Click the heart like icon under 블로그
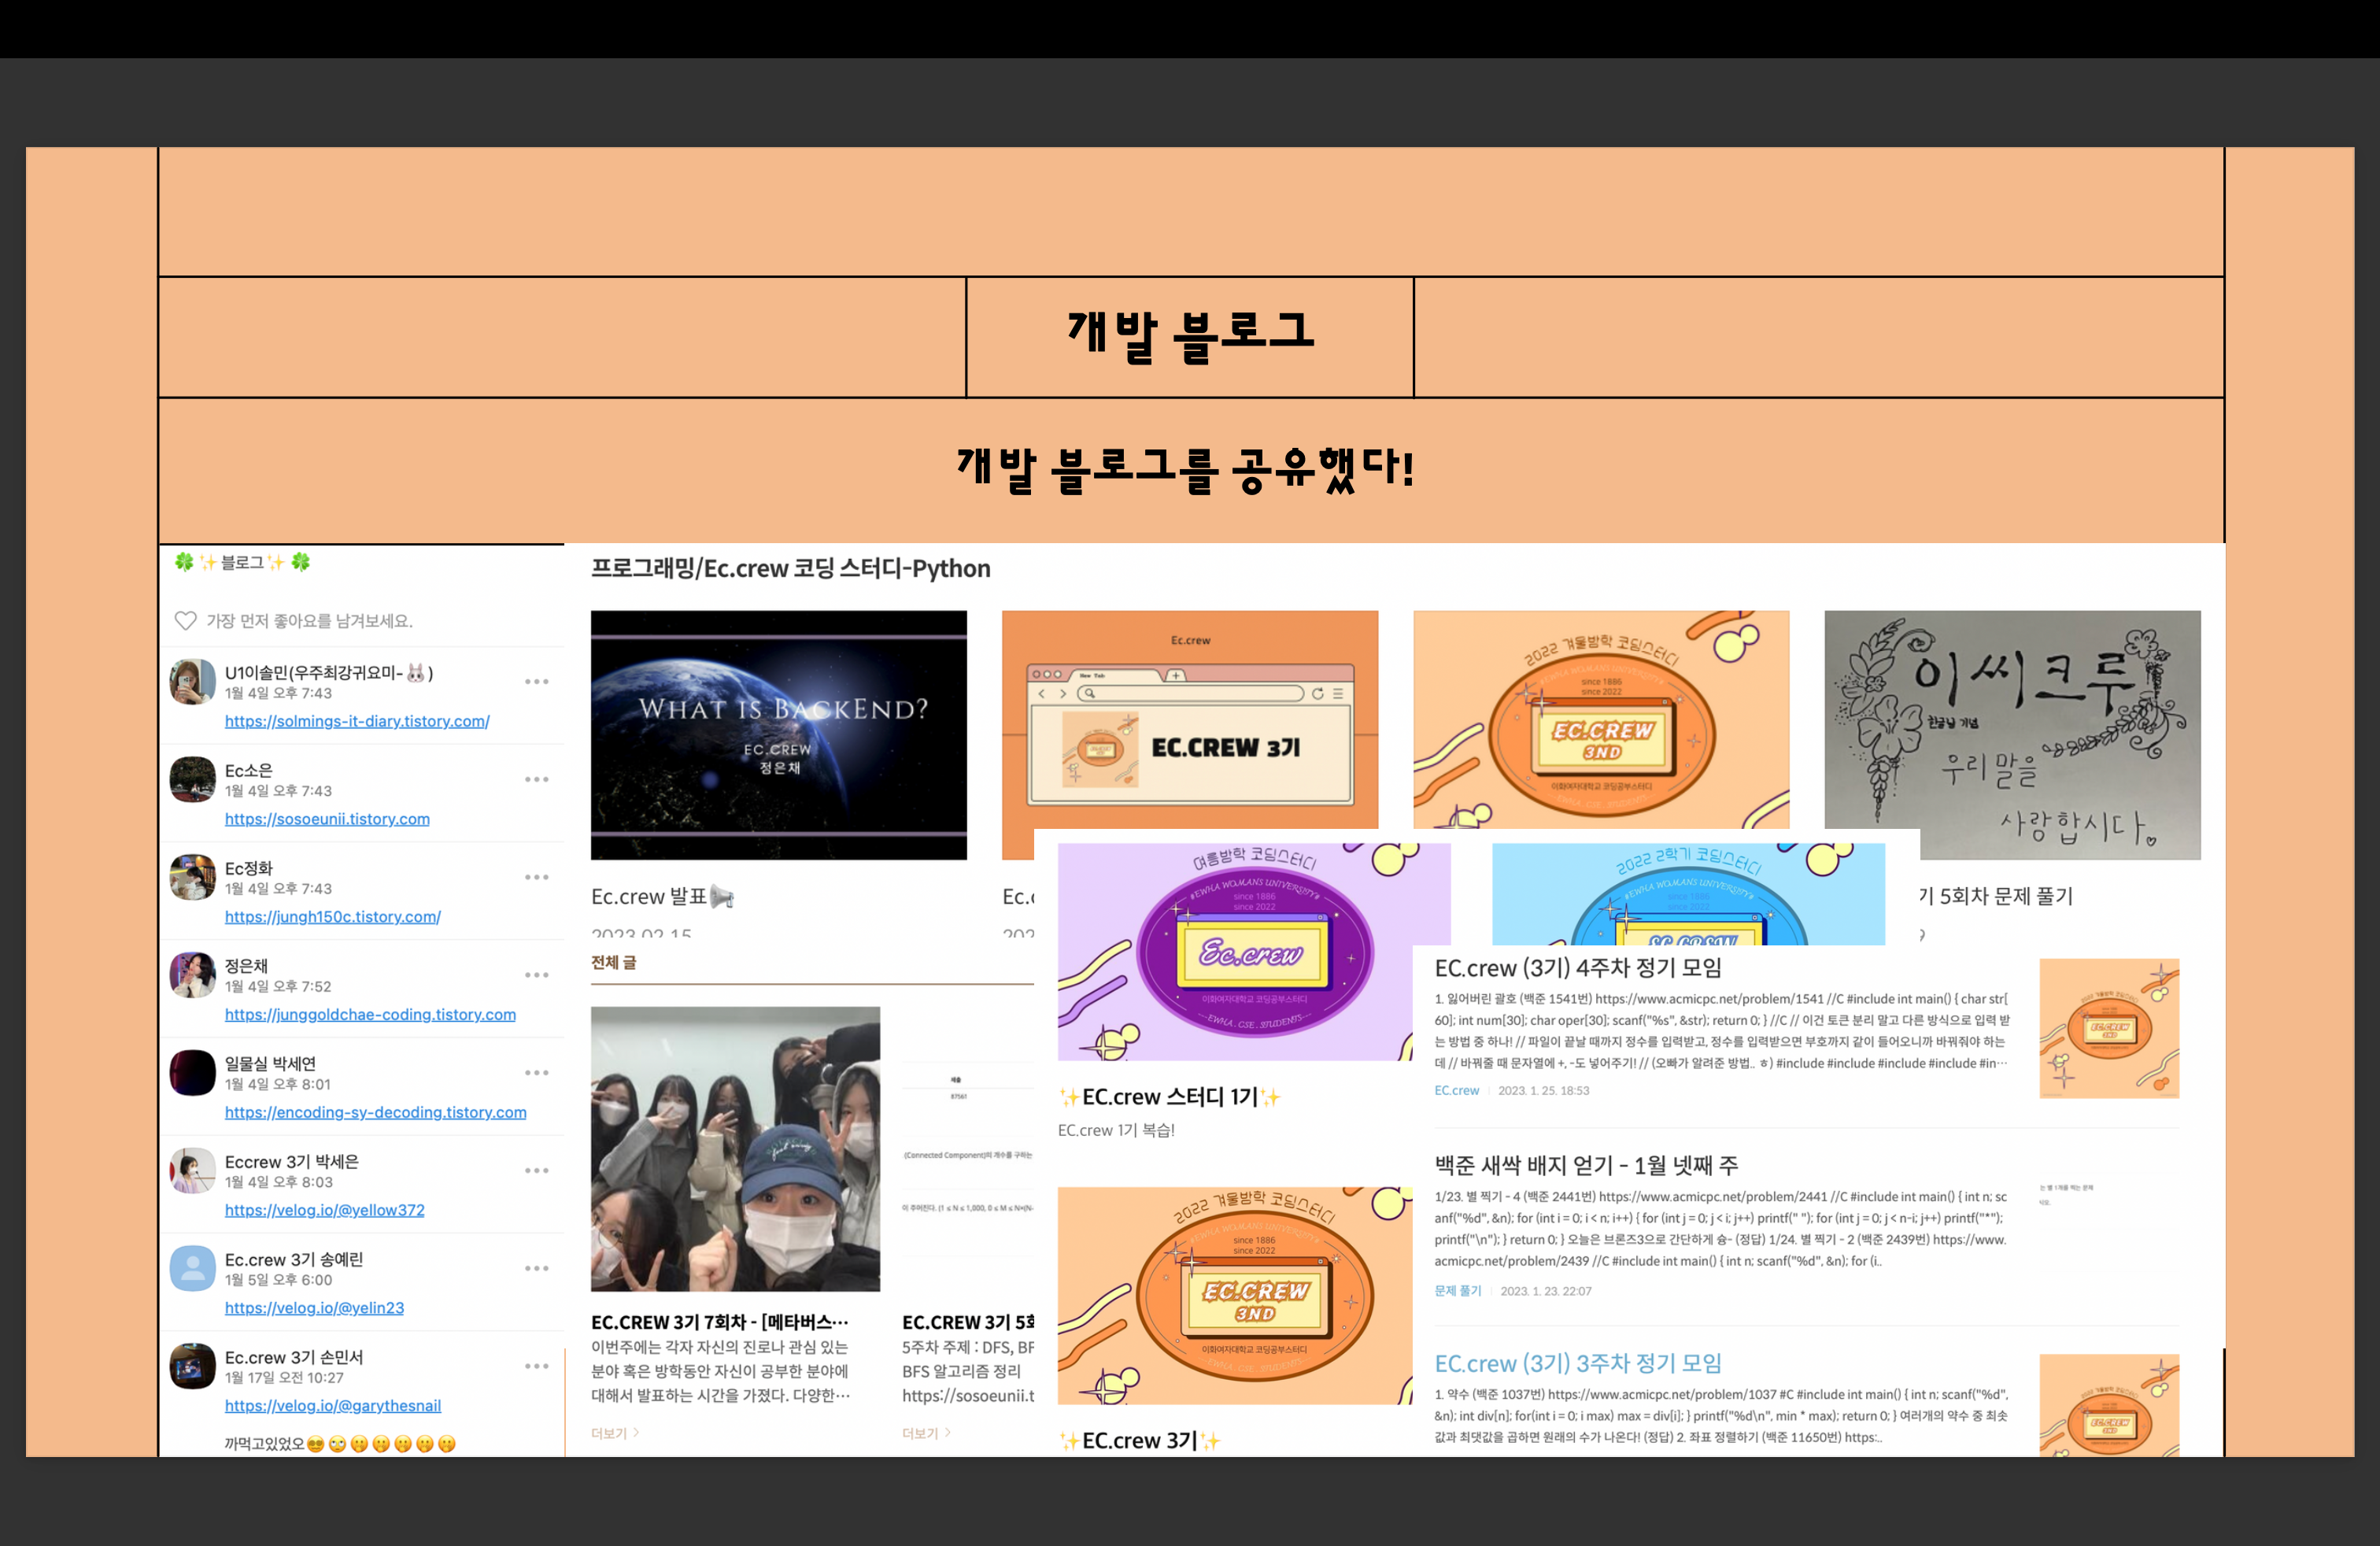The width and height of the screenshot is (2380, 1546). pyautogui.click(x=185, y=621)
